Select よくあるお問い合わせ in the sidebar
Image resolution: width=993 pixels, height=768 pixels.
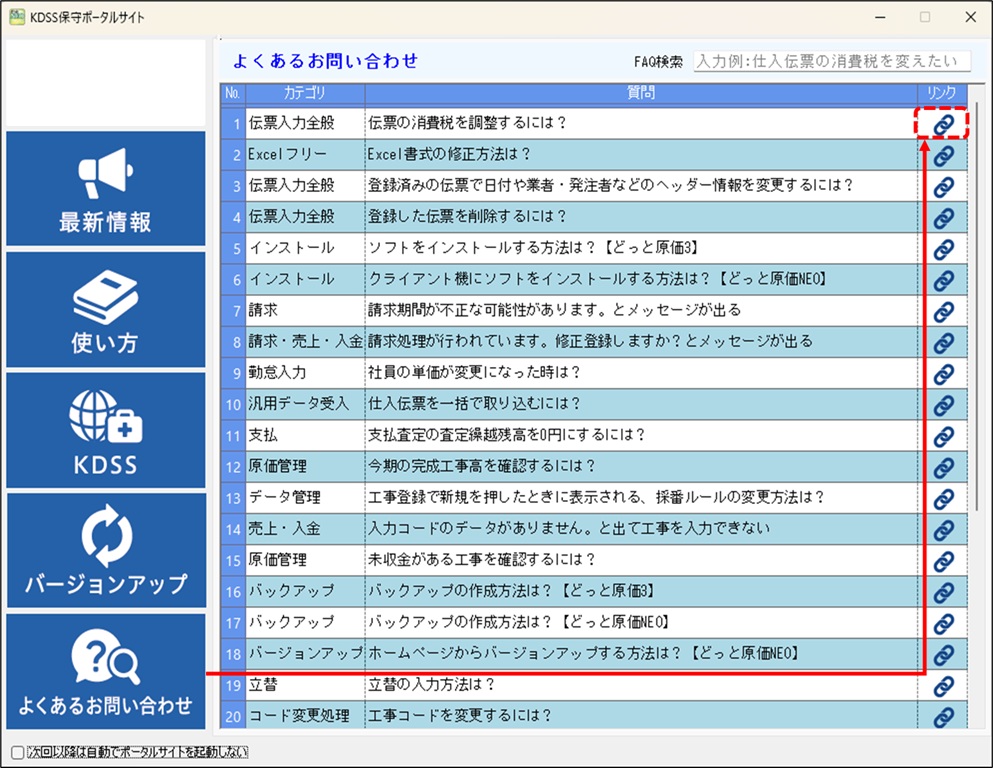click(x=105, y=672)
